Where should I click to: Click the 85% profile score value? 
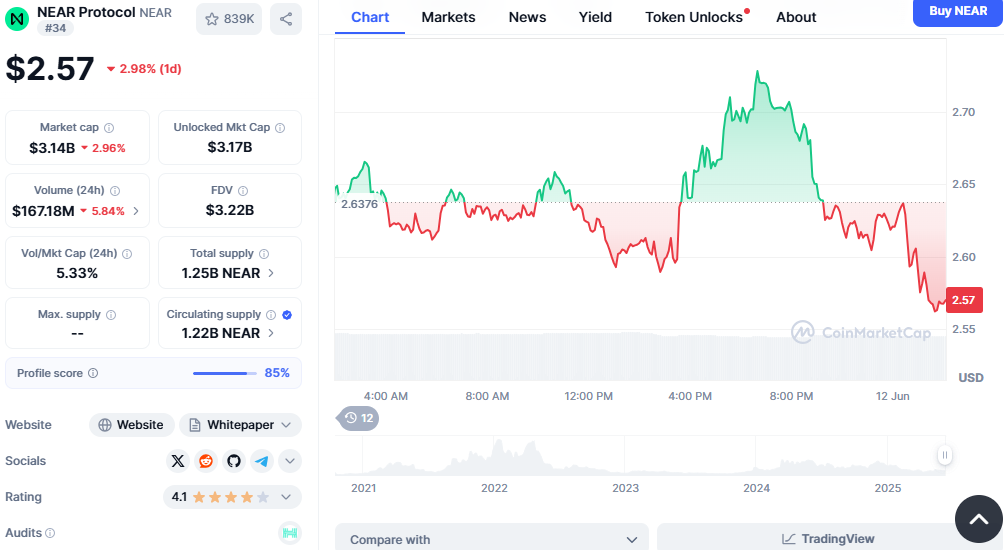[277, 373]
